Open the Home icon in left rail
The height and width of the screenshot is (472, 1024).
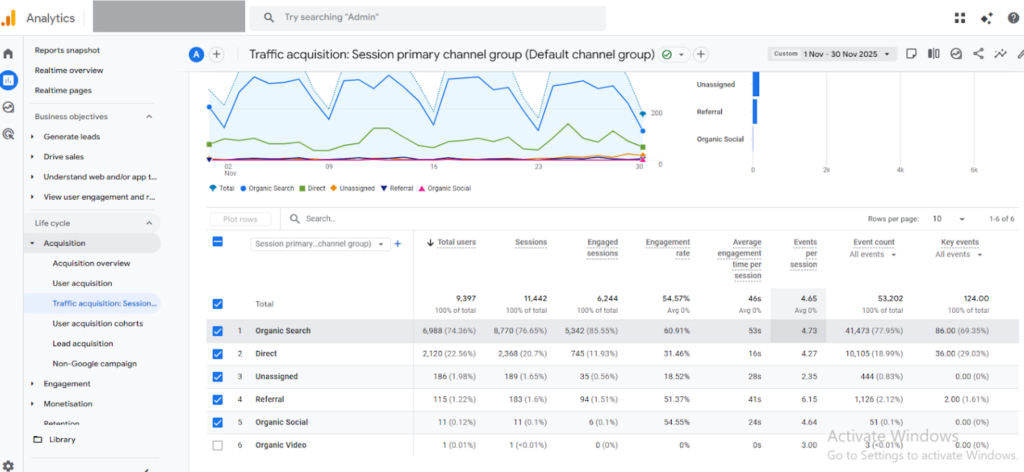coord(9,54)
